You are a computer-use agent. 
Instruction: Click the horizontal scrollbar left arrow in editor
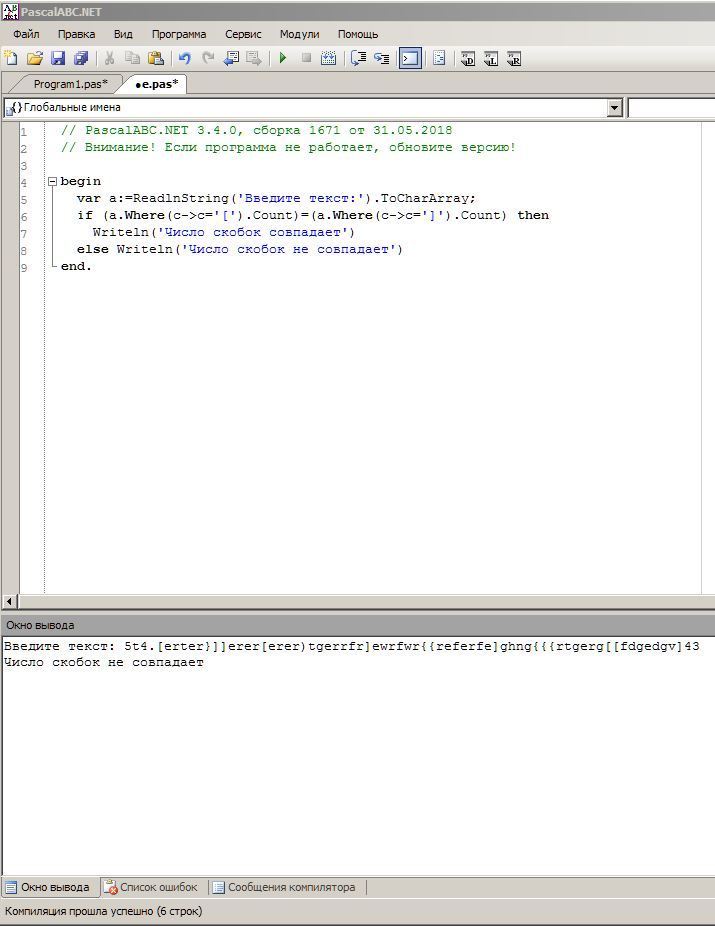click(x=9, y=601)
